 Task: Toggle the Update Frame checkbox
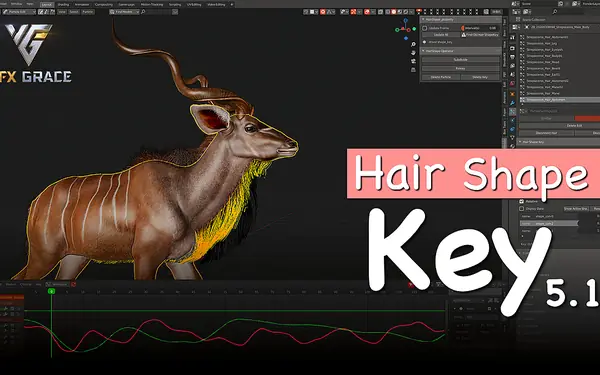pos(424,28)
